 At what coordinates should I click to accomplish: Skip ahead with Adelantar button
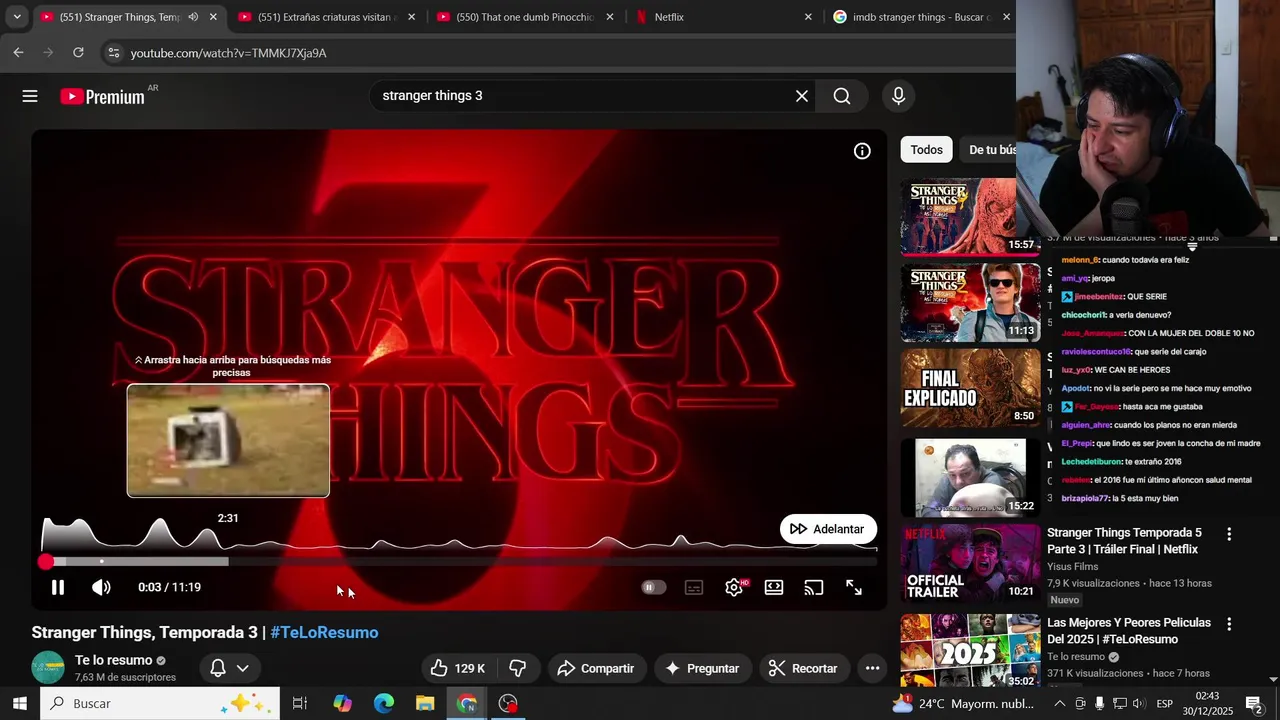(x=828, y=529)
